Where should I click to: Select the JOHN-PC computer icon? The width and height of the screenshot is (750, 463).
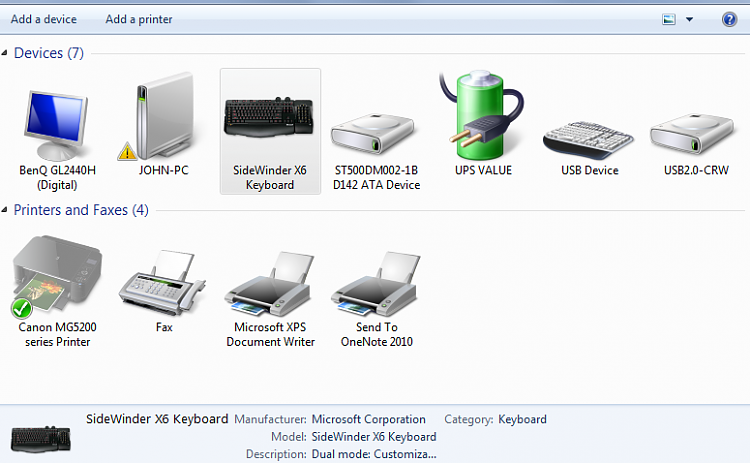[x=164, y=116]
